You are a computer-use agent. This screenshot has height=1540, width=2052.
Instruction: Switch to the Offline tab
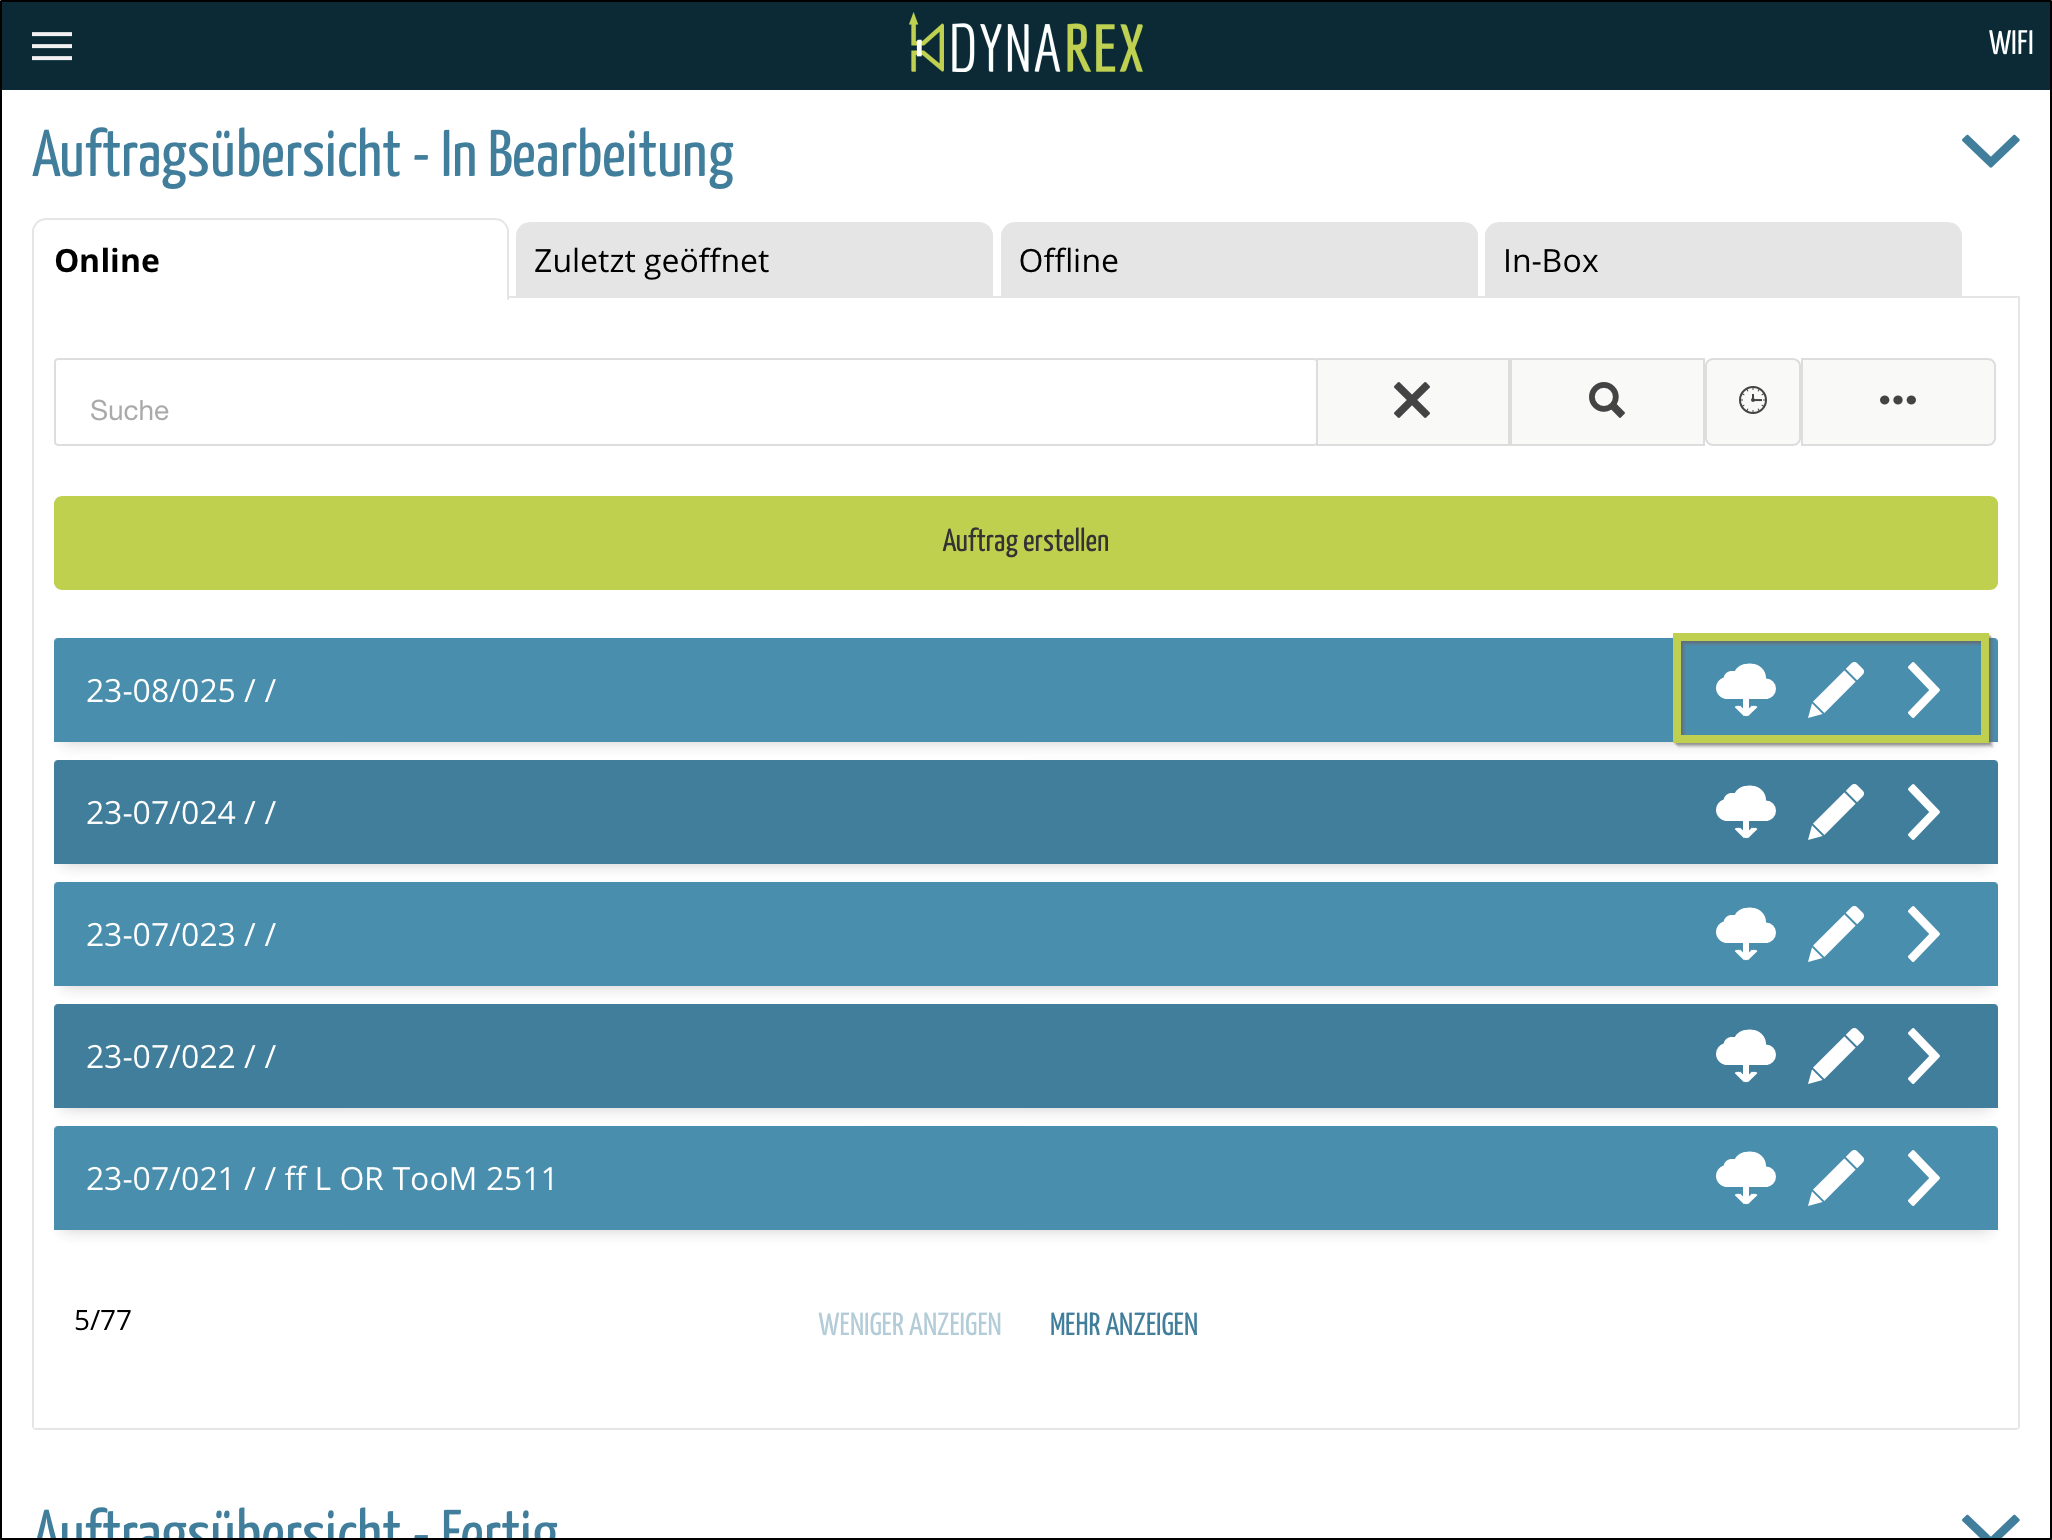[x=1238, y=261]
